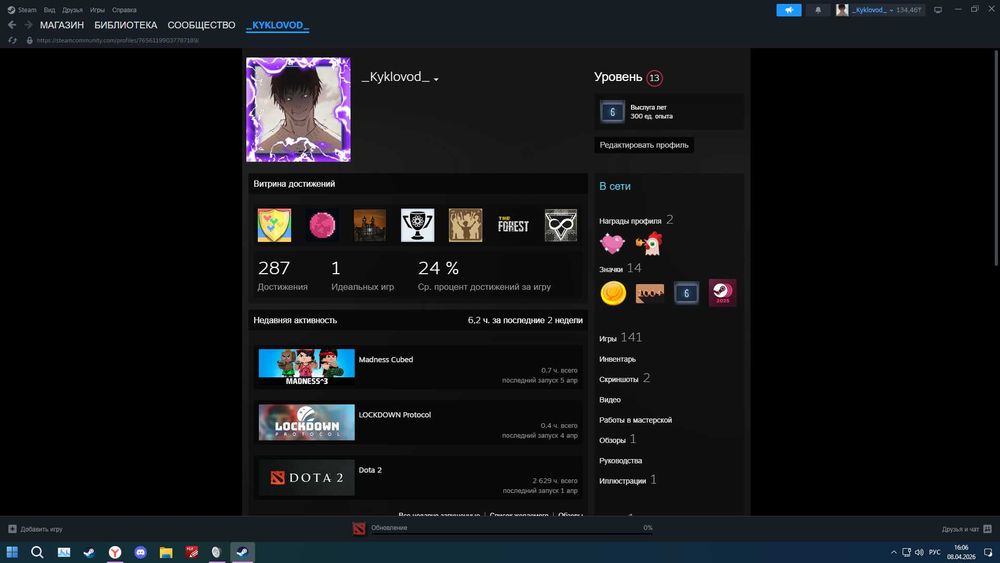Click the gold coin badge icon

pyautogui.click(x=613, y=293)
